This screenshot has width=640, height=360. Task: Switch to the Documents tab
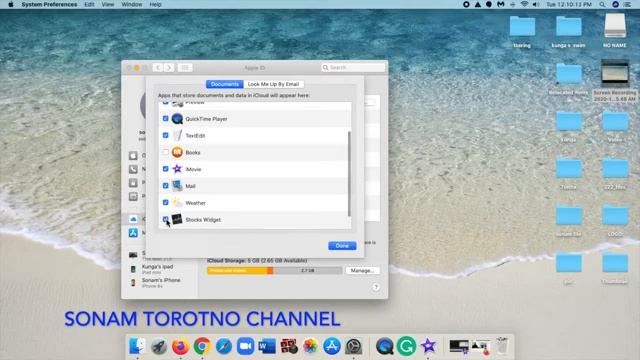(x=224, y=84)
